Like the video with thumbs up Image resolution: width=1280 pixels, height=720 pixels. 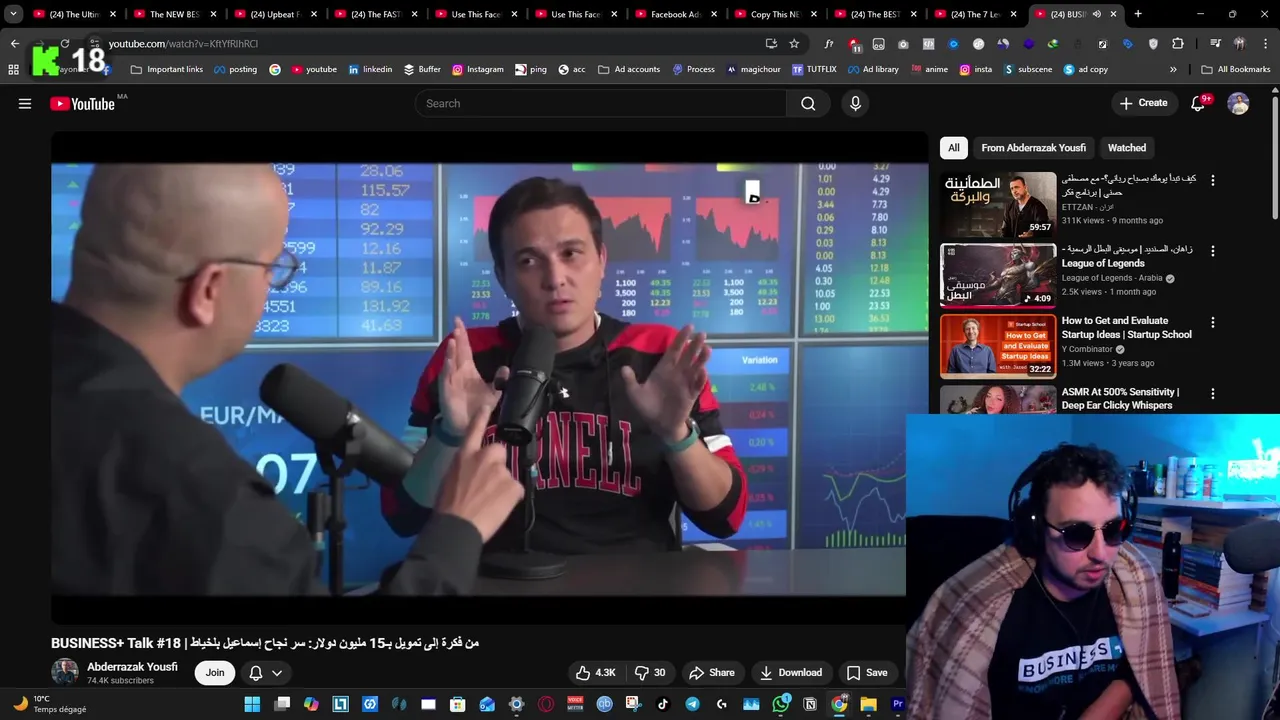click(596, 673)
